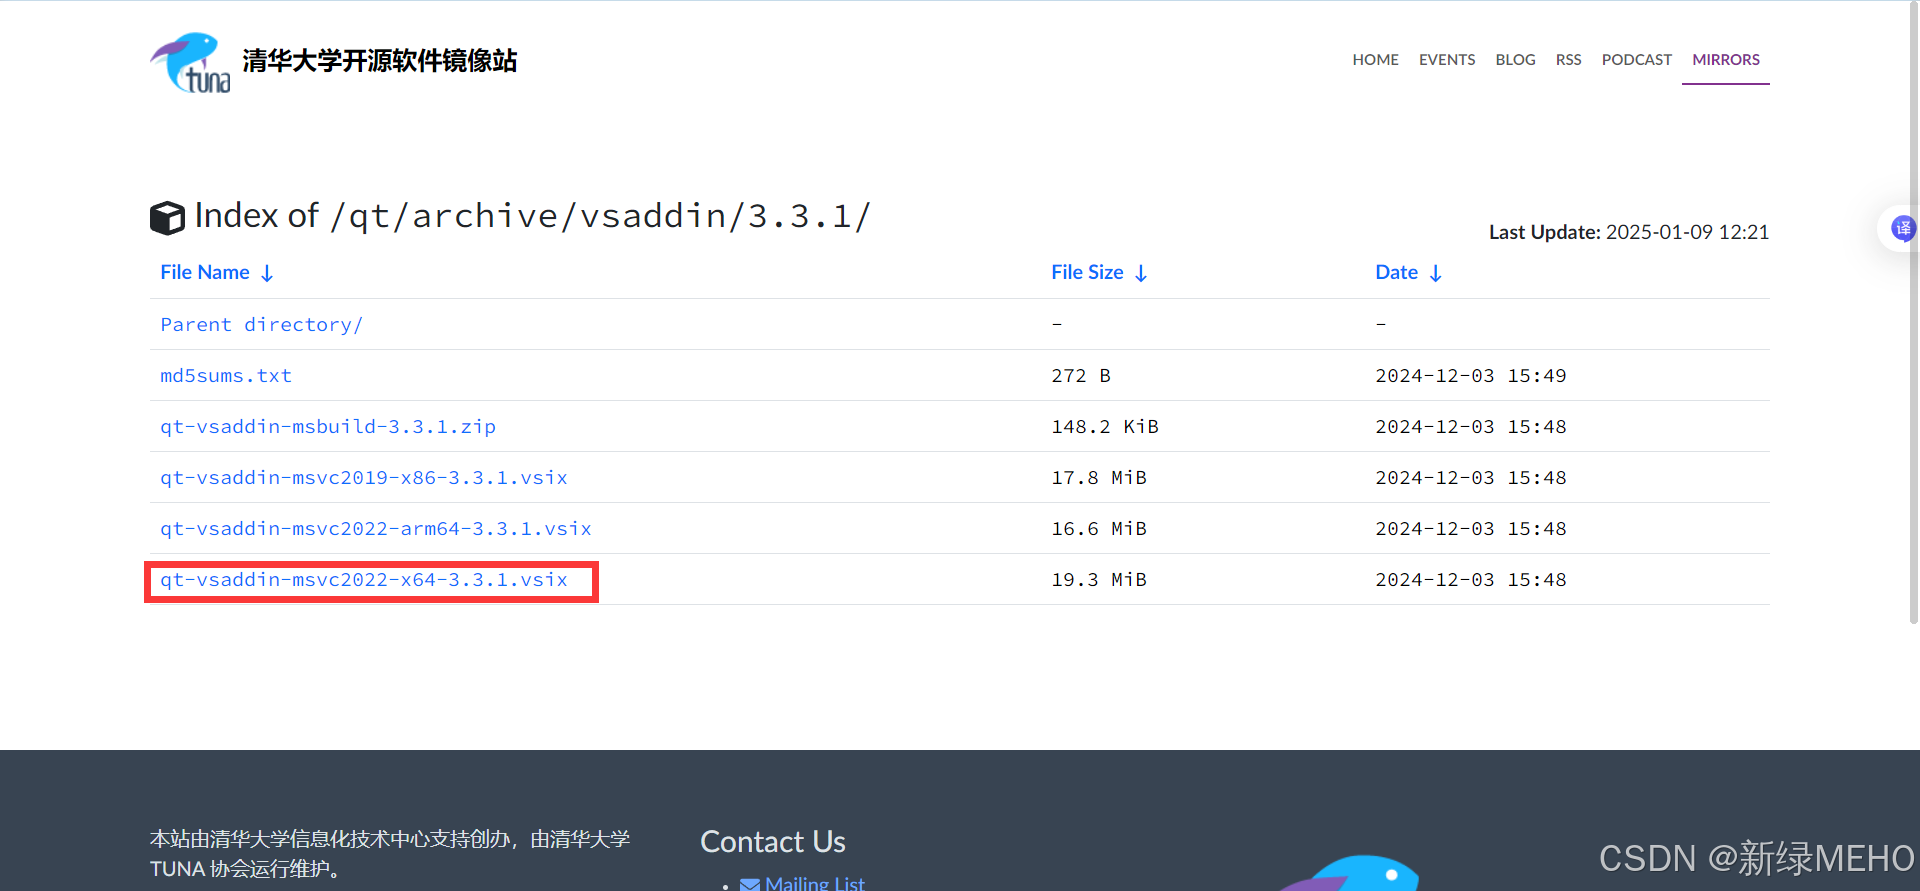Click the 19.3 MiB size cell
This screenshot has height=891, width=1920.
[1099, 580]
